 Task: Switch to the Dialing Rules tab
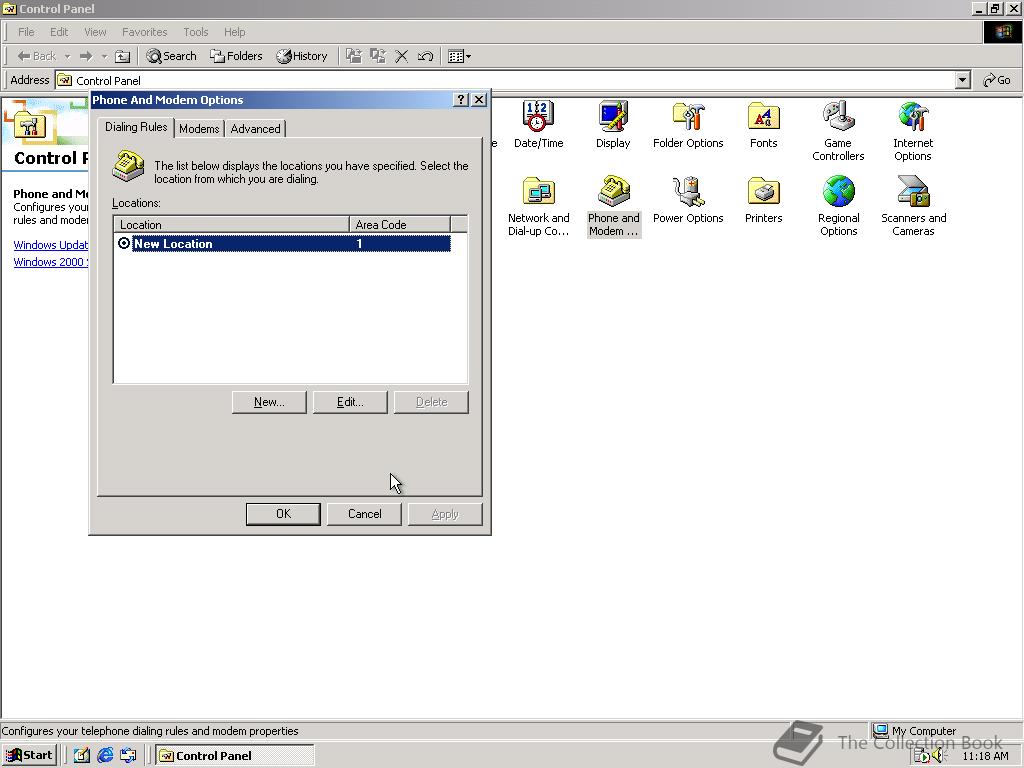[x=136, y=127]
